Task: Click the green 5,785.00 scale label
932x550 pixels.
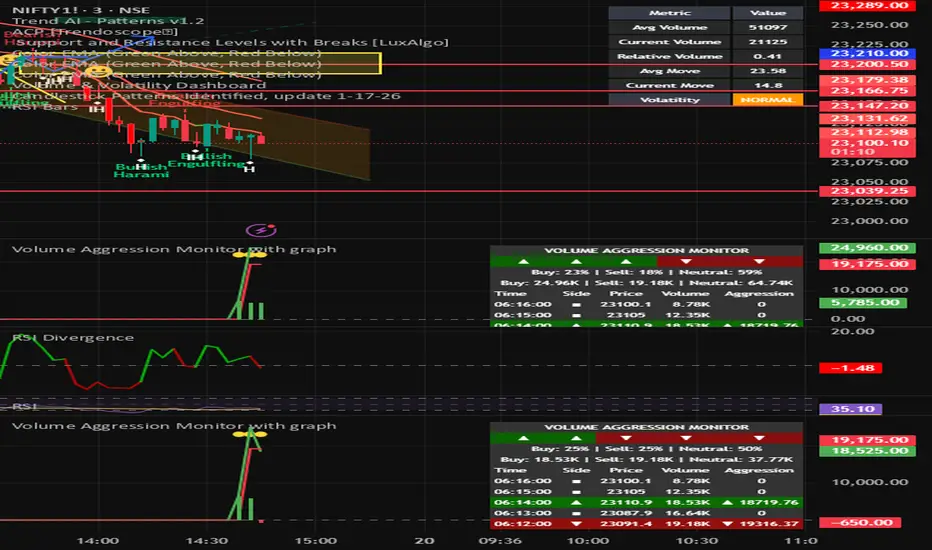Action: [864, 303]
